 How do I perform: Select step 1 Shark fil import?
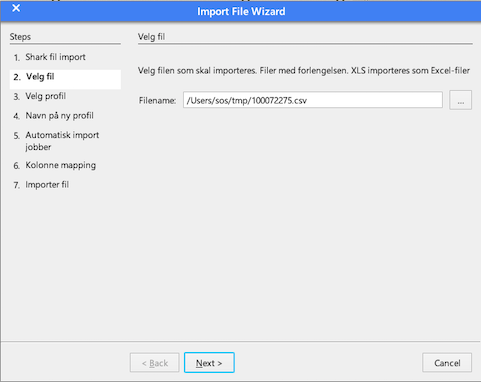tap(55, 57)
